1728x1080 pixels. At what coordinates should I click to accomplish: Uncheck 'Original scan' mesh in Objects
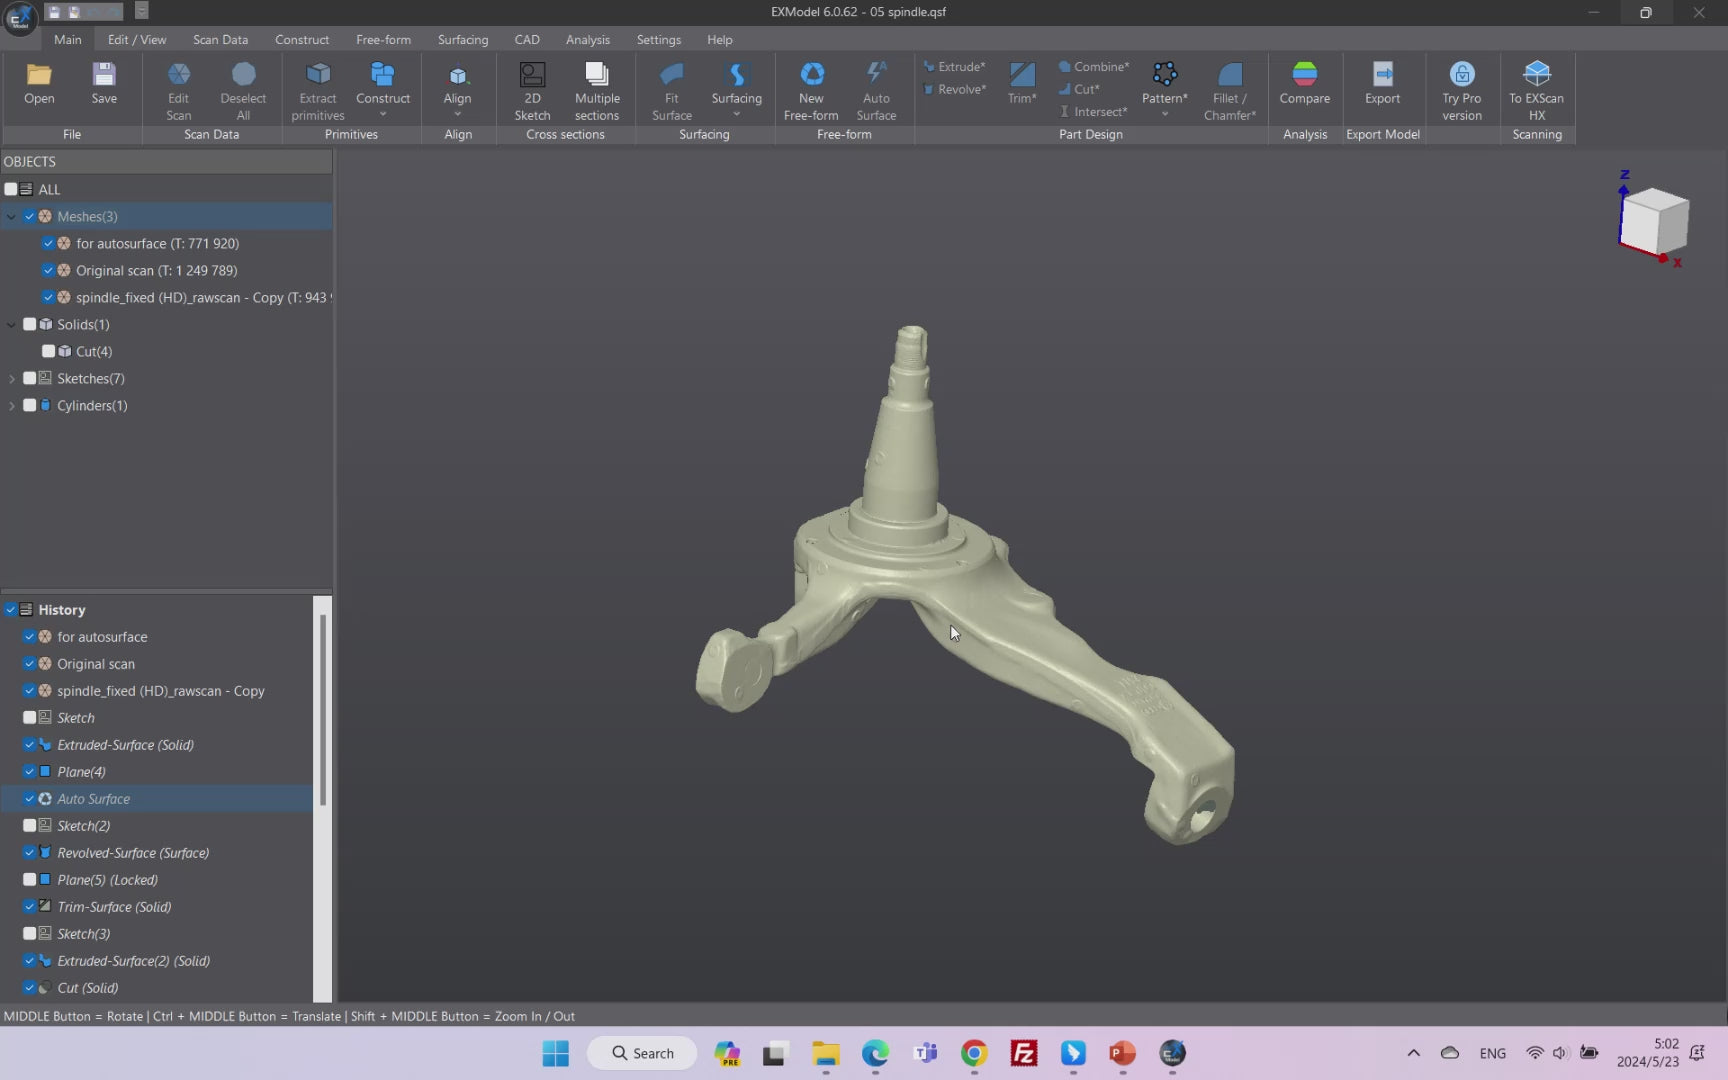tap(48, 270)
